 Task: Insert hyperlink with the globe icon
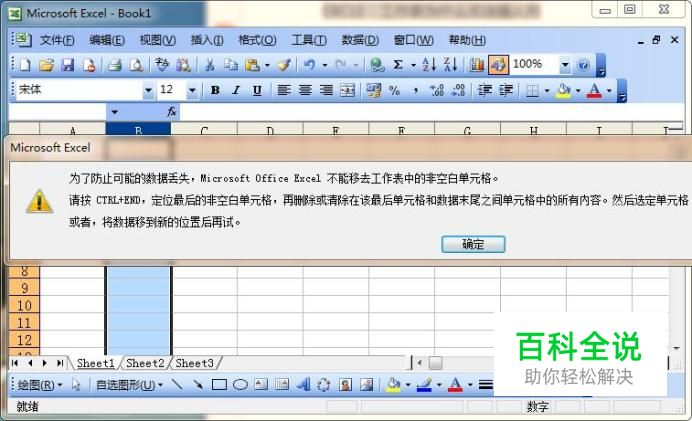377,65
